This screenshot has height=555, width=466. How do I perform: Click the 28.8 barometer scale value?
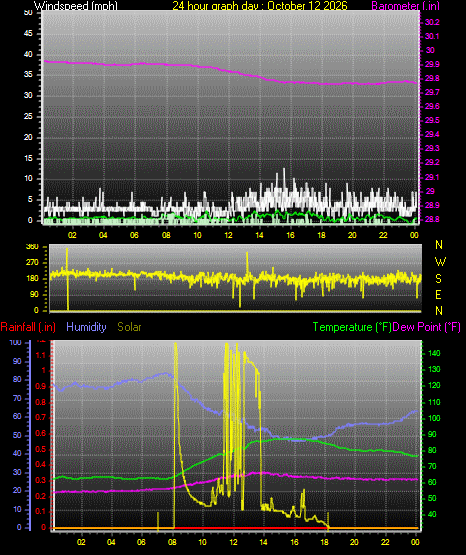tap(432, 219)
